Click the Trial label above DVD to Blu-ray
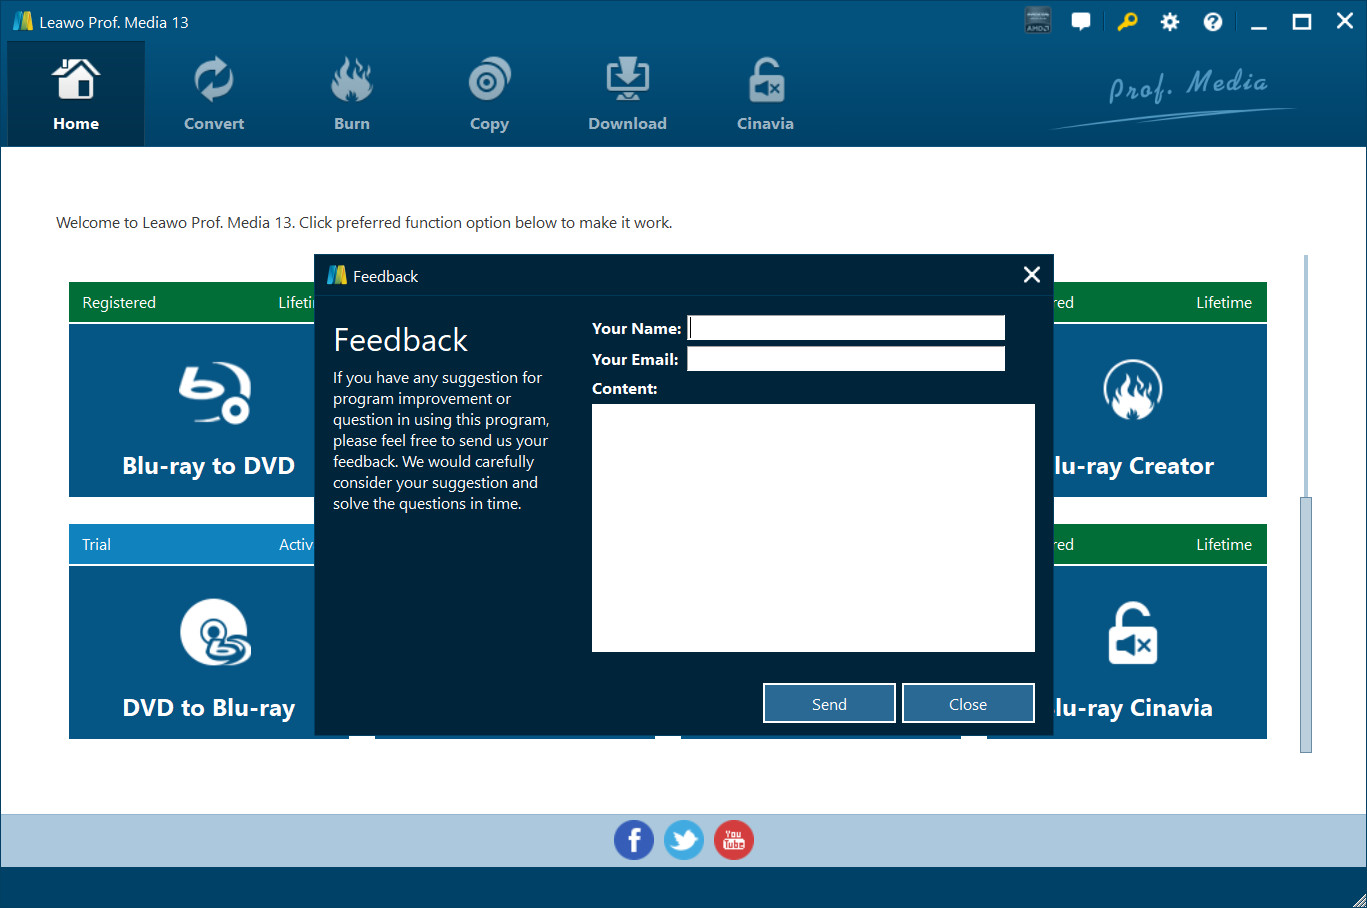The image size is (1367, 908). (96, 545)
